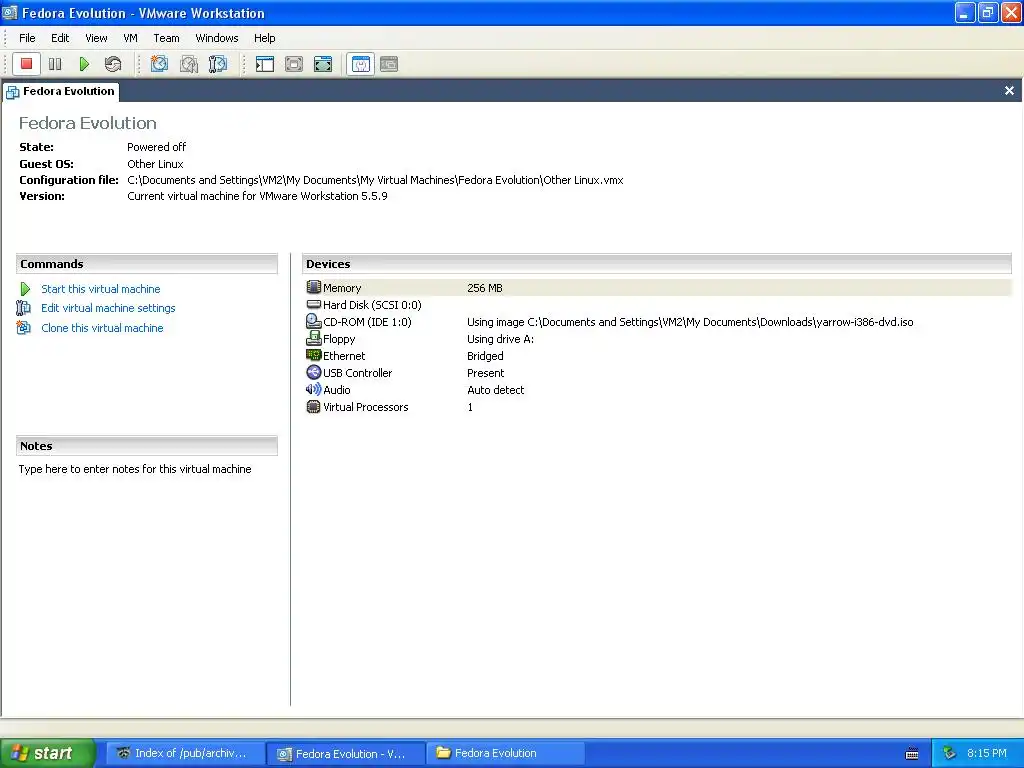This screenshot has height=768, width=1024.
Task: Click the green Power On toolbar icon
Action: tap(84, 64)
